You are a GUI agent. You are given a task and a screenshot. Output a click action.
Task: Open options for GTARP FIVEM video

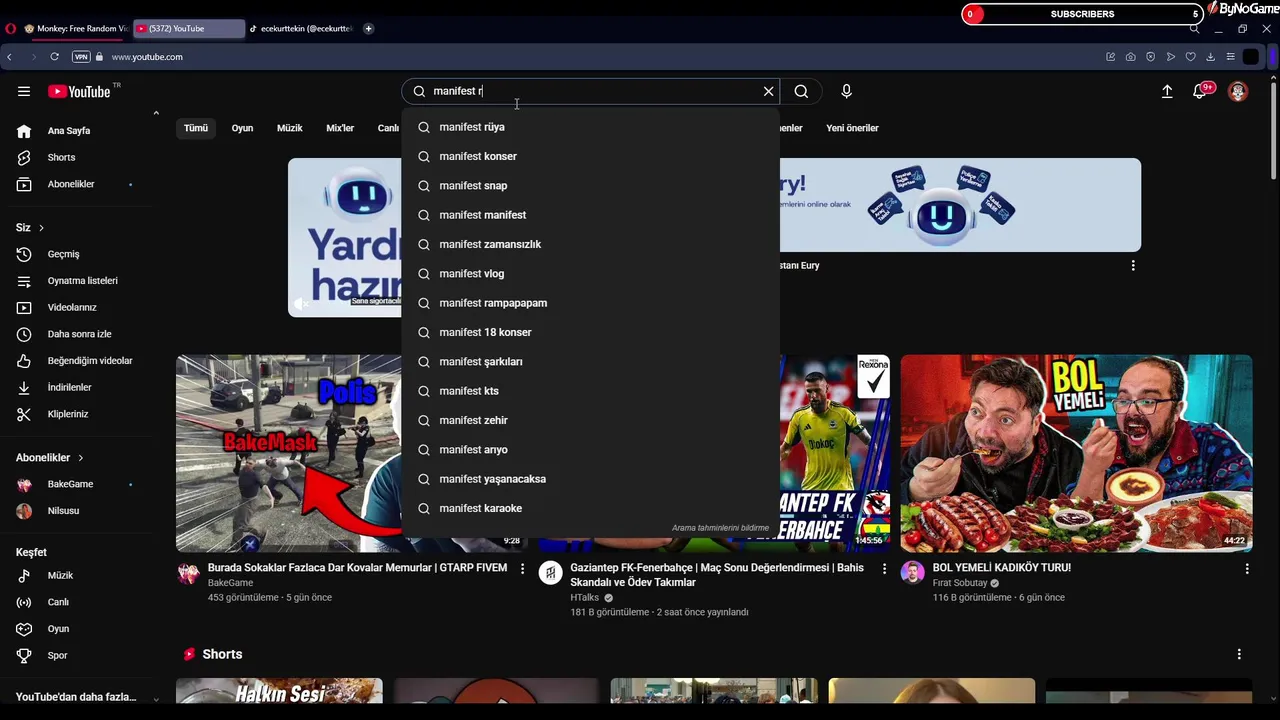(x=522, y=569)
